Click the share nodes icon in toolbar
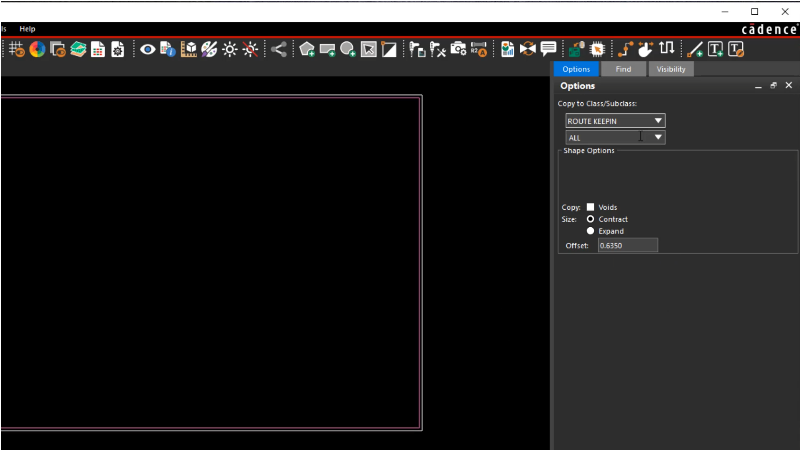Viewport: 800px width, 450px height. tap(279, 49)
